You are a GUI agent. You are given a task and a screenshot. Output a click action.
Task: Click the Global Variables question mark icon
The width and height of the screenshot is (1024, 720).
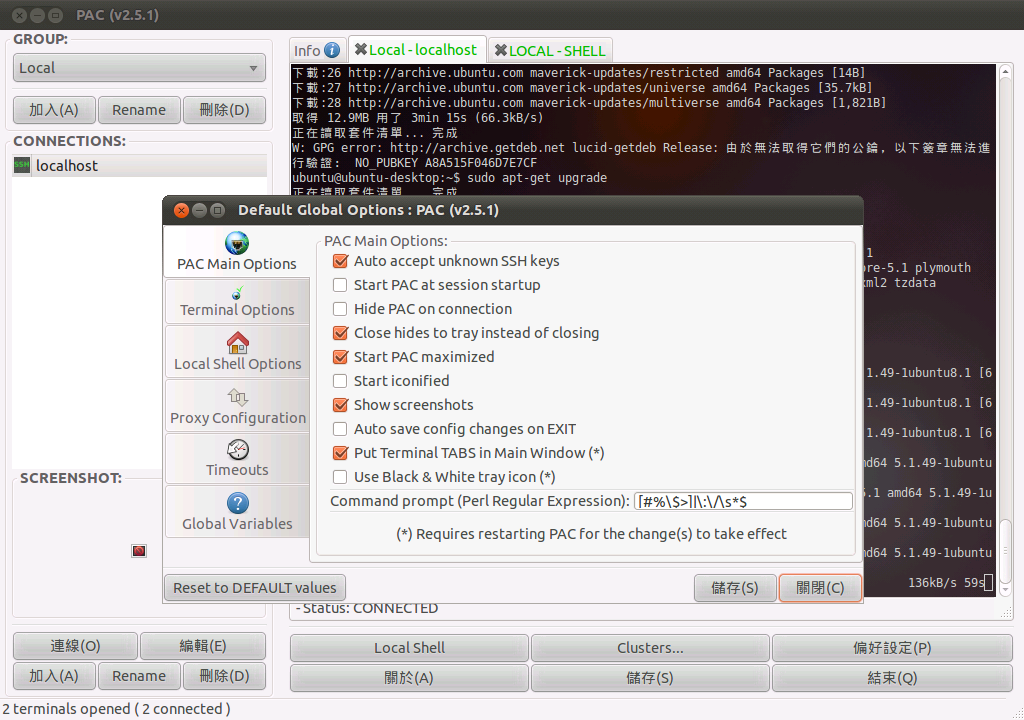(238, 503)
